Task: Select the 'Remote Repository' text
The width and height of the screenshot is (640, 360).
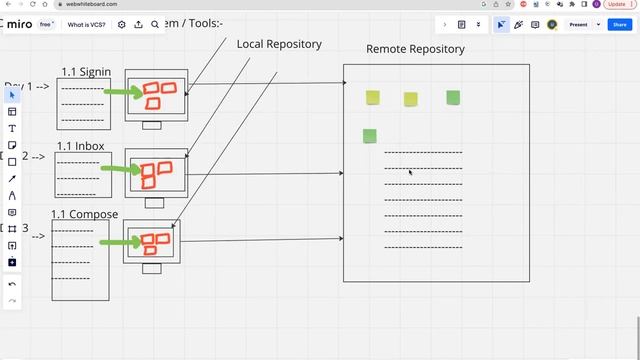Action: pyautogui.click(x=415, y=49)
